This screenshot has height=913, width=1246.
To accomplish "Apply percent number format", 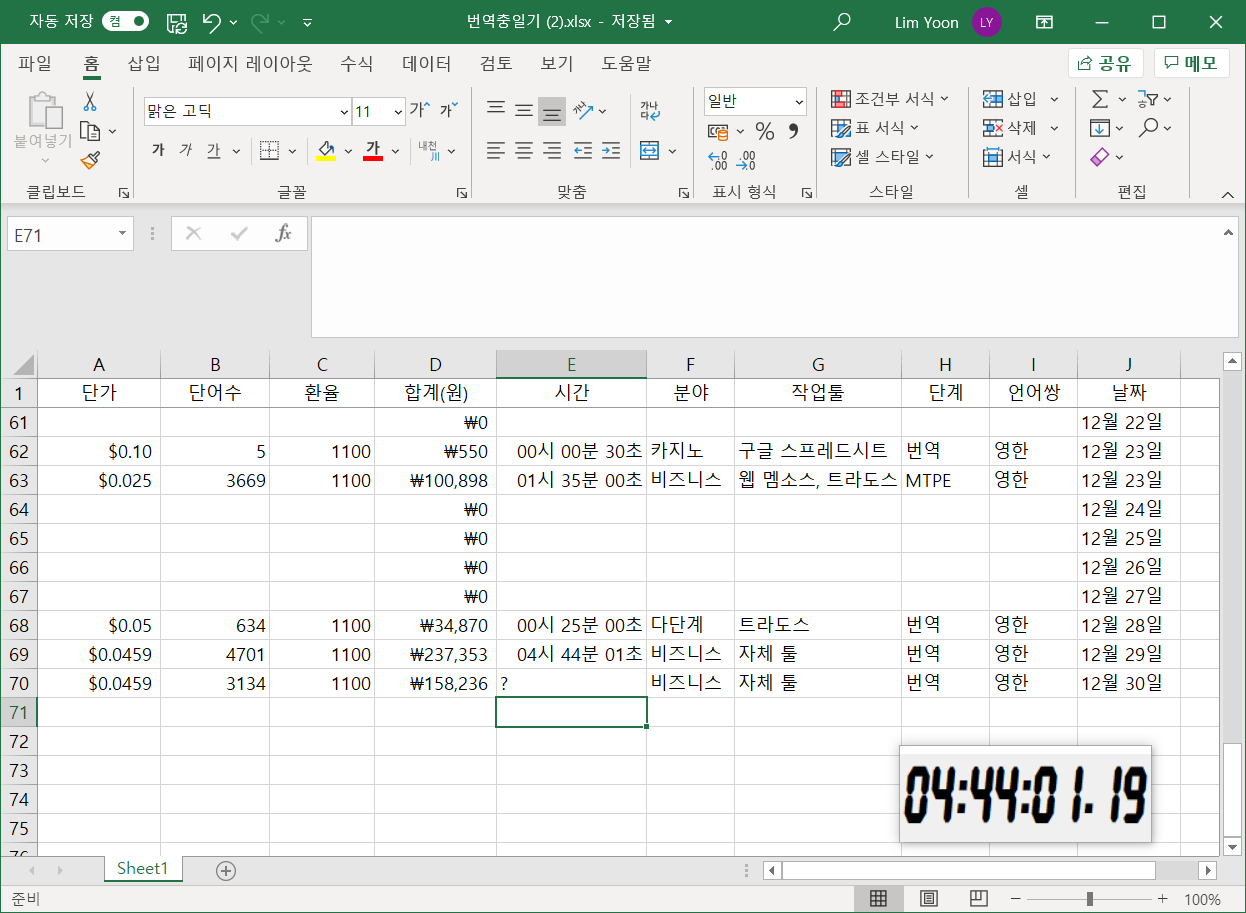I will [x=764, y=130].
